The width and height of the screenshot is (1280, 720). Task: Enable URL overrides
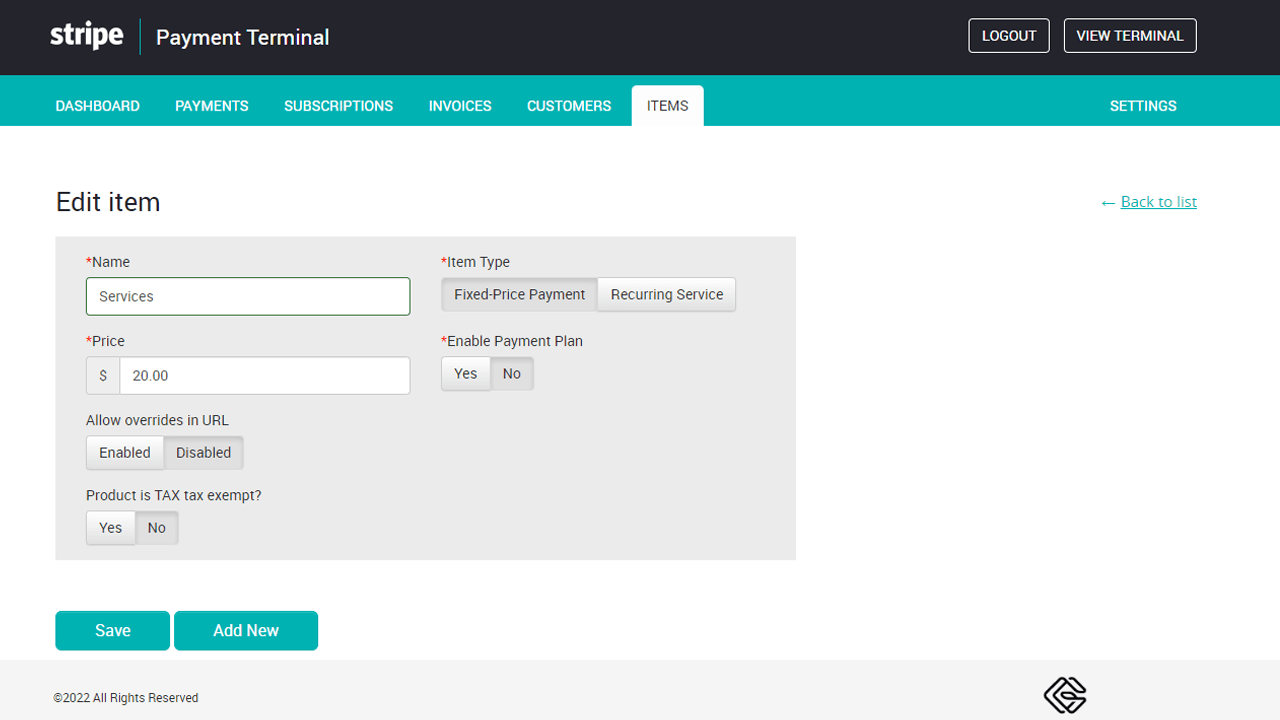point(124,452)
